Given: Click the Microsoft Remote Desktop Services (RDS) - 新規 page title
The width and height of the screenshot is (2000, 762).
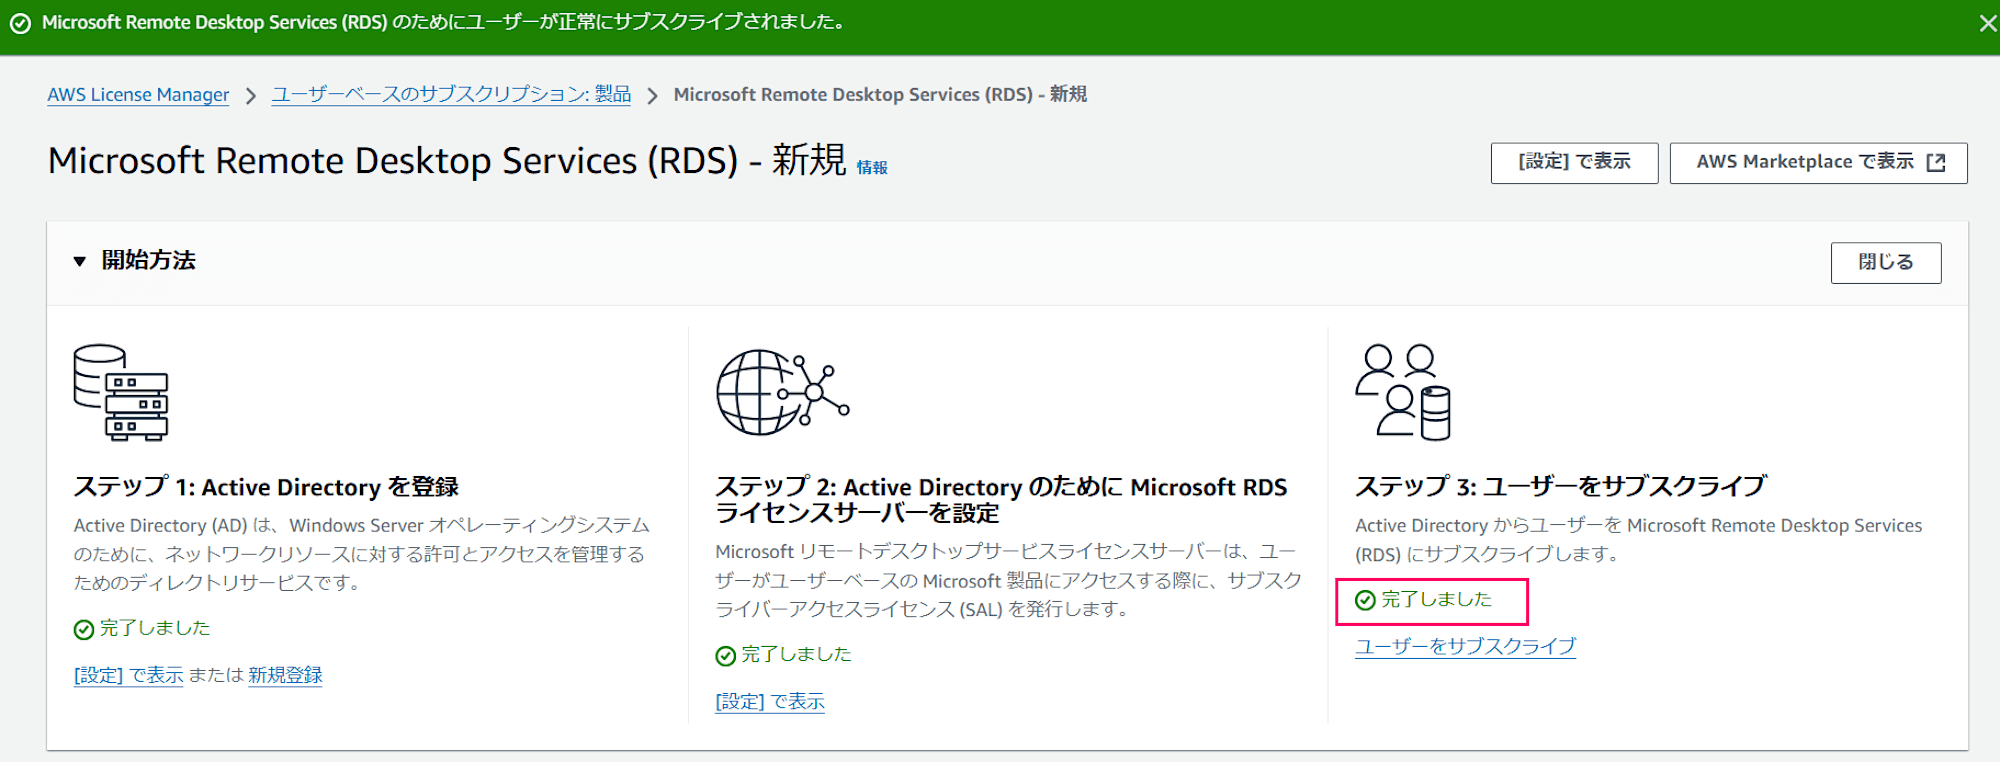Looking at the screenshot, I should point(447,161).
